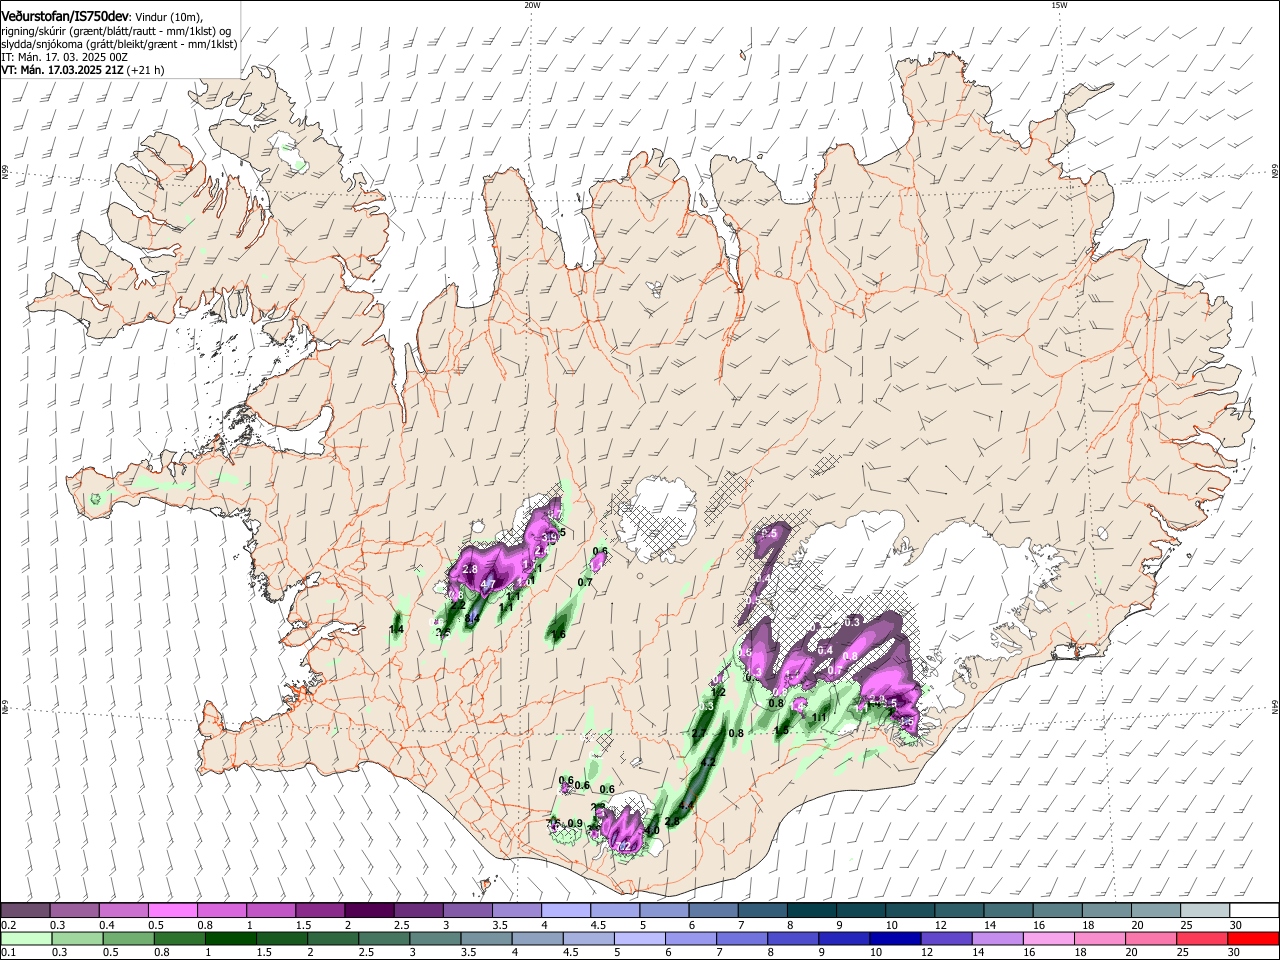Click the 'rigning/skúrir (grænt/blátt/rautt' description line
The width and height of the screenshot is (1280, 960).
116,31
